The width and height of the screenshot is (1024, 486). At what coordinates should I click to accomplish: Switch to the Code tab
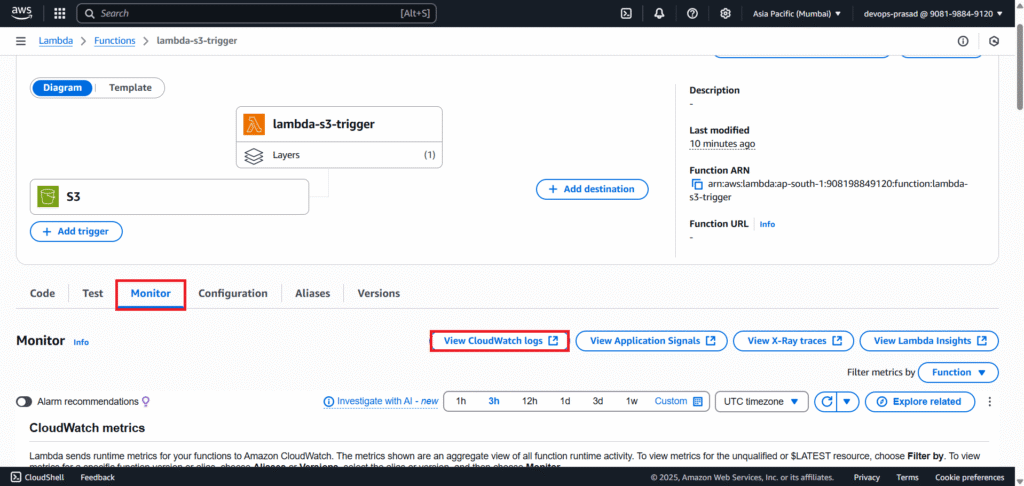pyautogui.click(x=42, y=293)
